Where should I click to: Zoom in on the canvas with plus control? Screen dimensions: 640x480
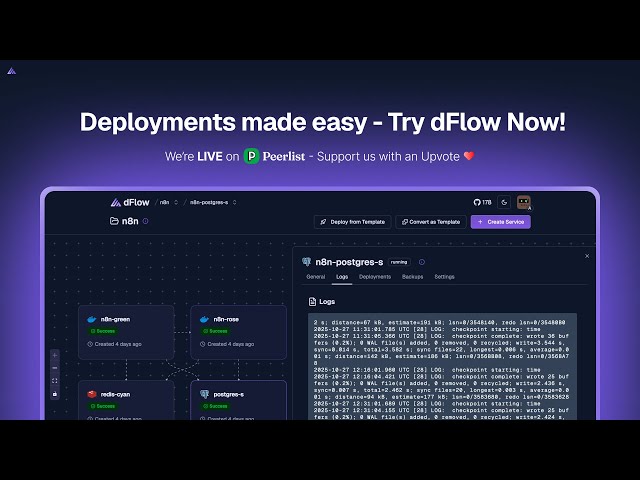pyautogui.click(x=55, y=355)
